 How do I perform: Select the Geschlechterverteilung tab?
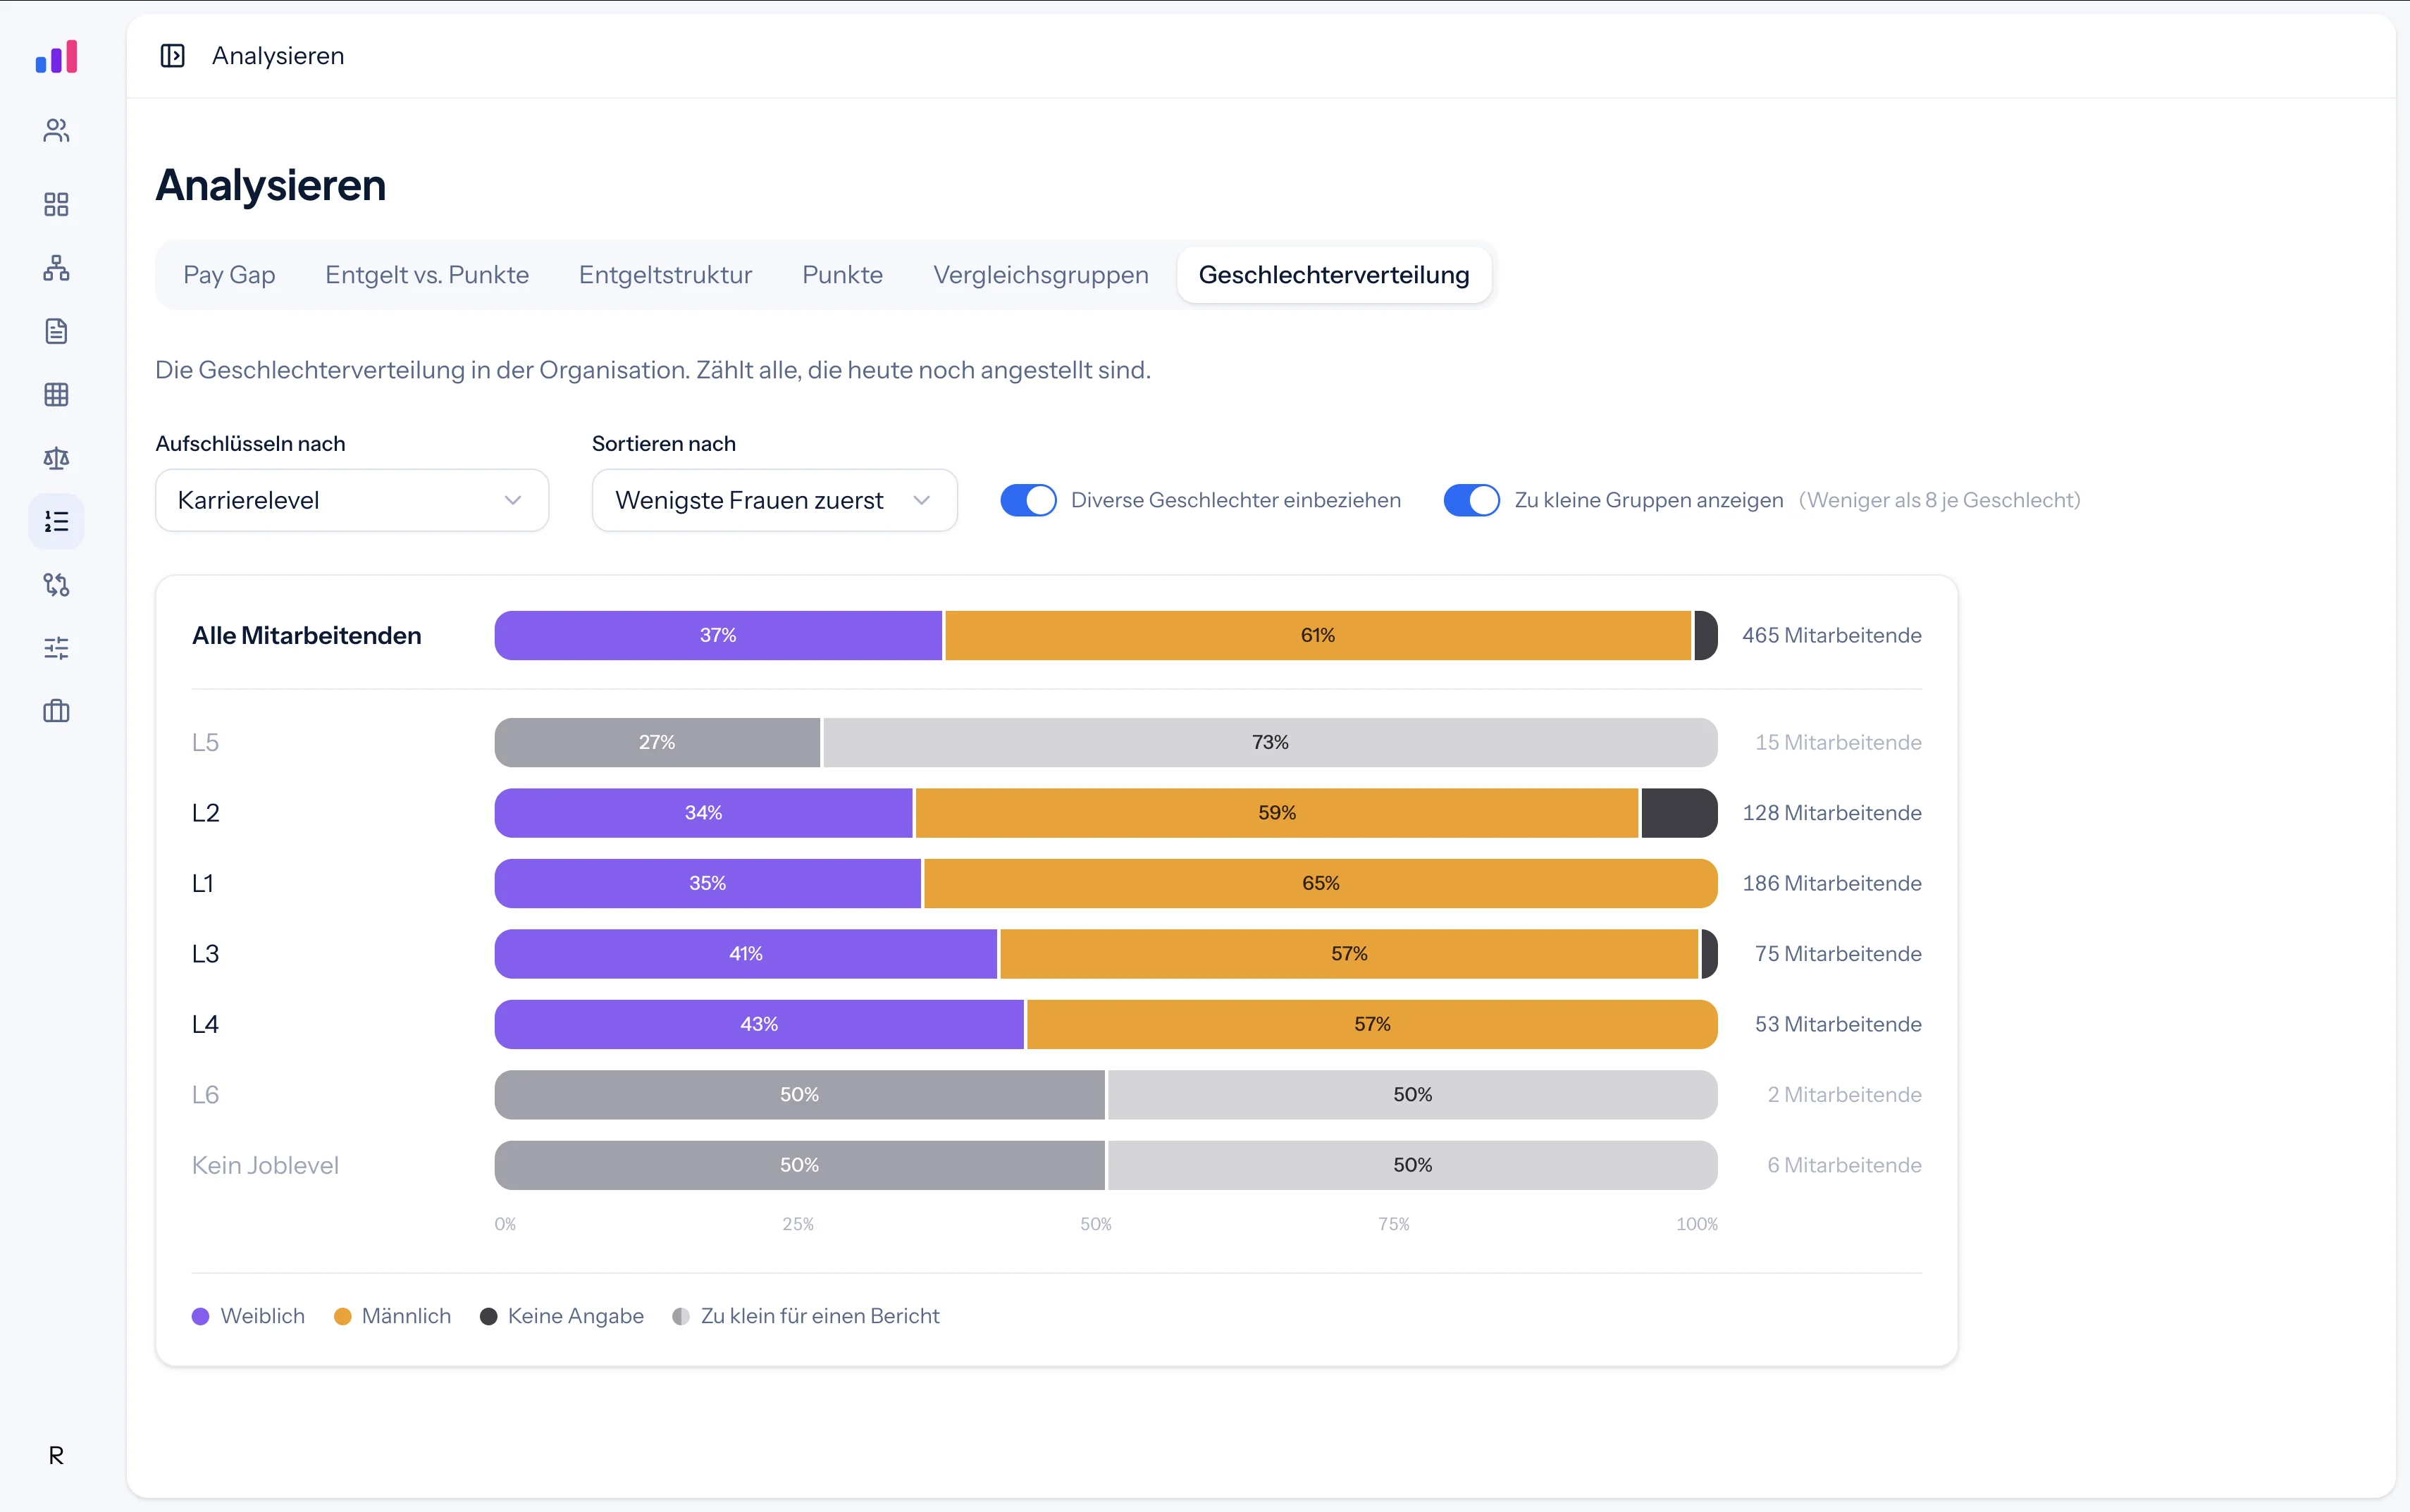pos(1334,275)
